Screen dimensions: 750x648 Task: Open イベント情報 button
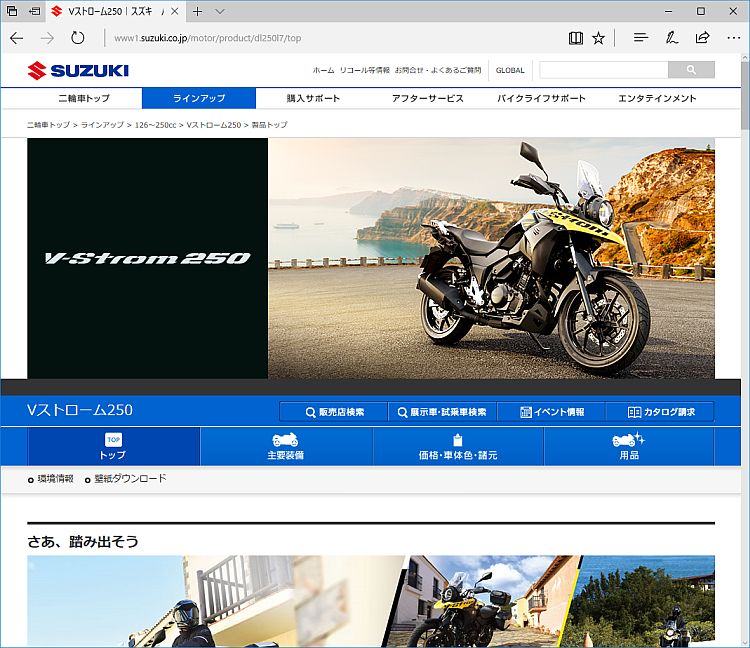[551, 412]
